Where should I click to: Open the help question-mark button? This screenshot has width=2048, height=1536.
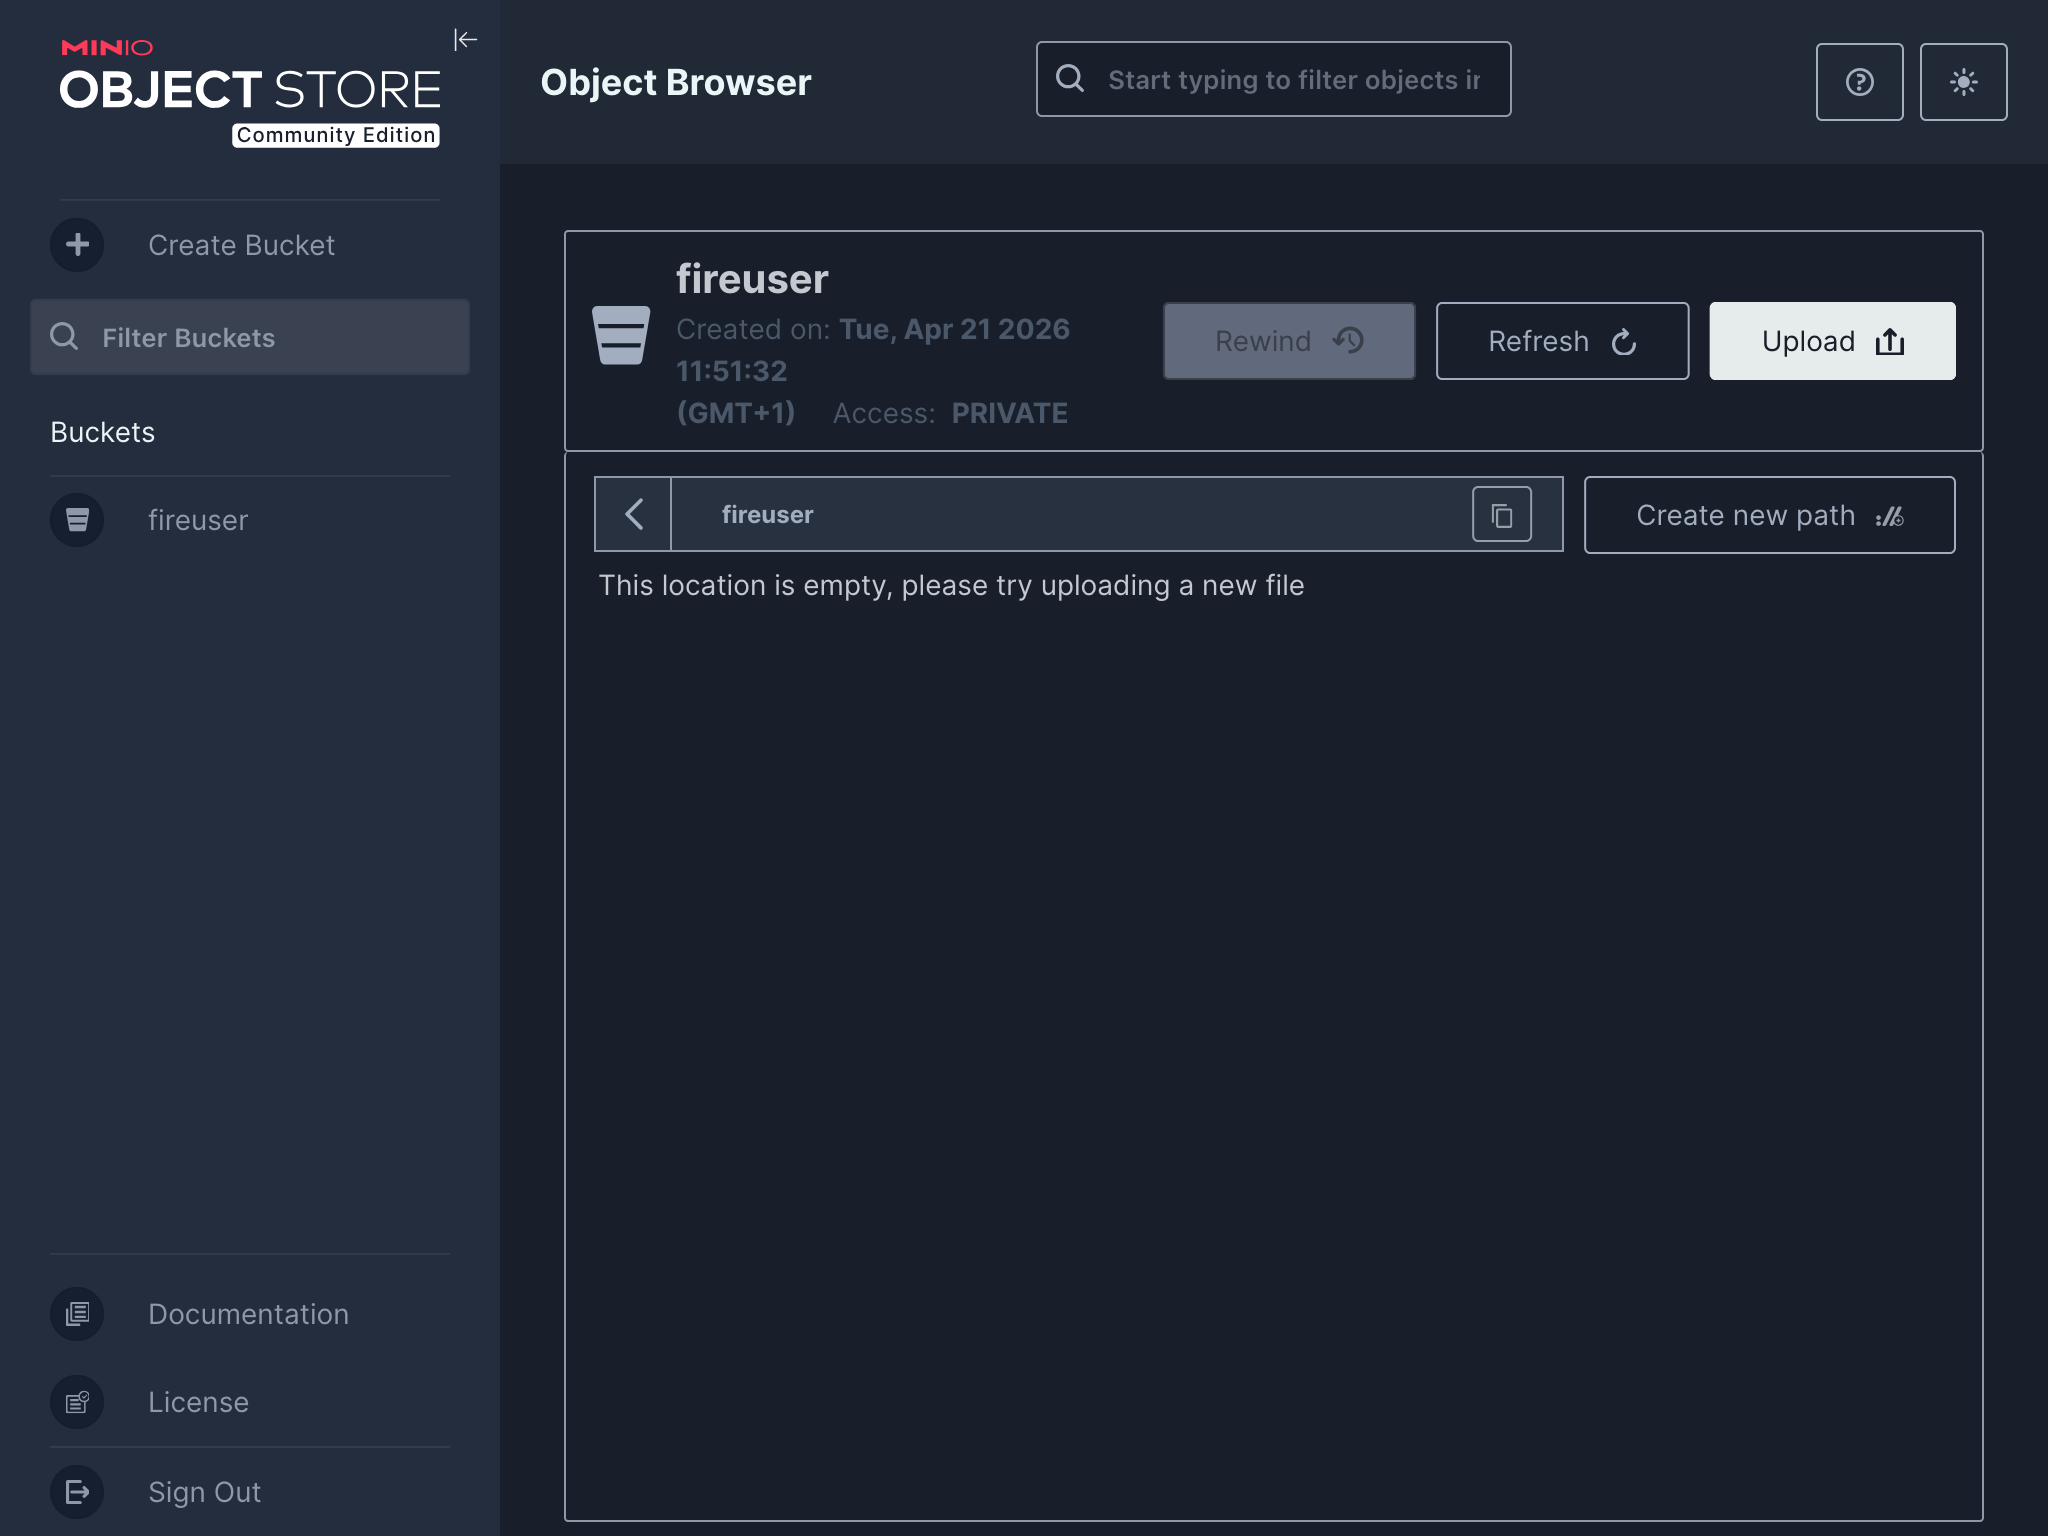(1859, 82)
